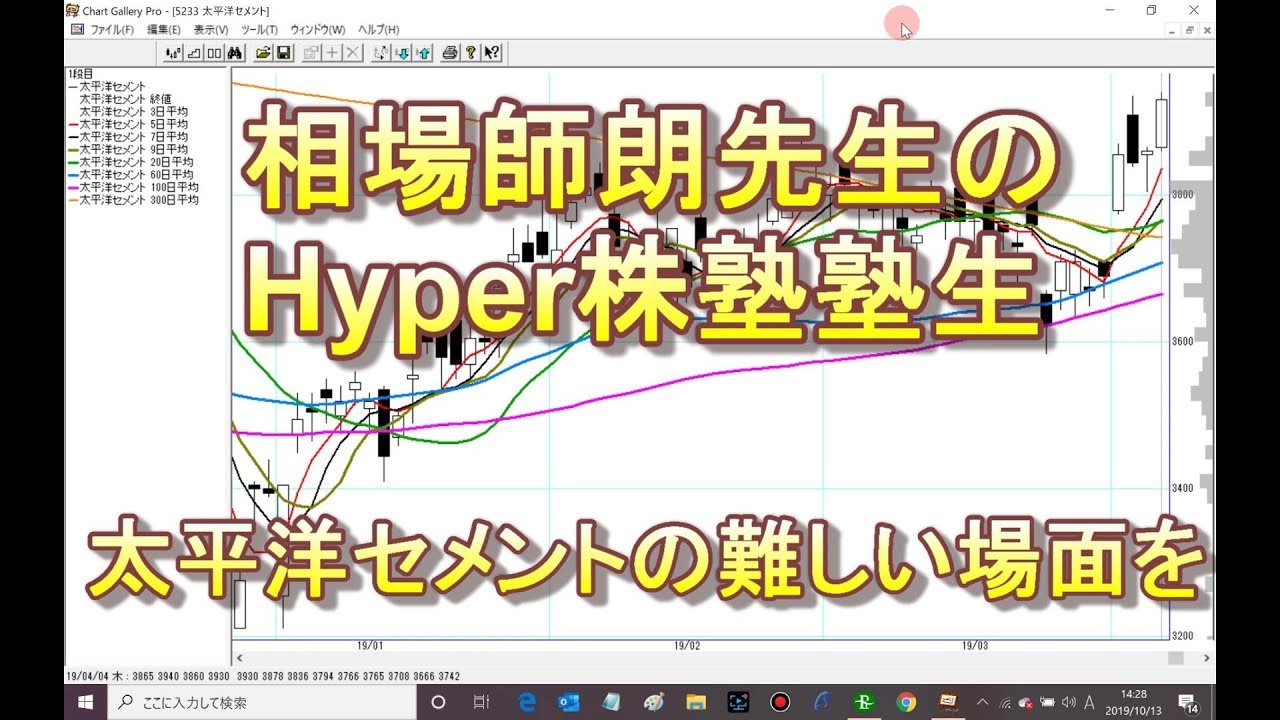Viewport: 1280px width, 720px height.
Task: Click the candlestick chart toolbar icon
Action: point(174,53)
